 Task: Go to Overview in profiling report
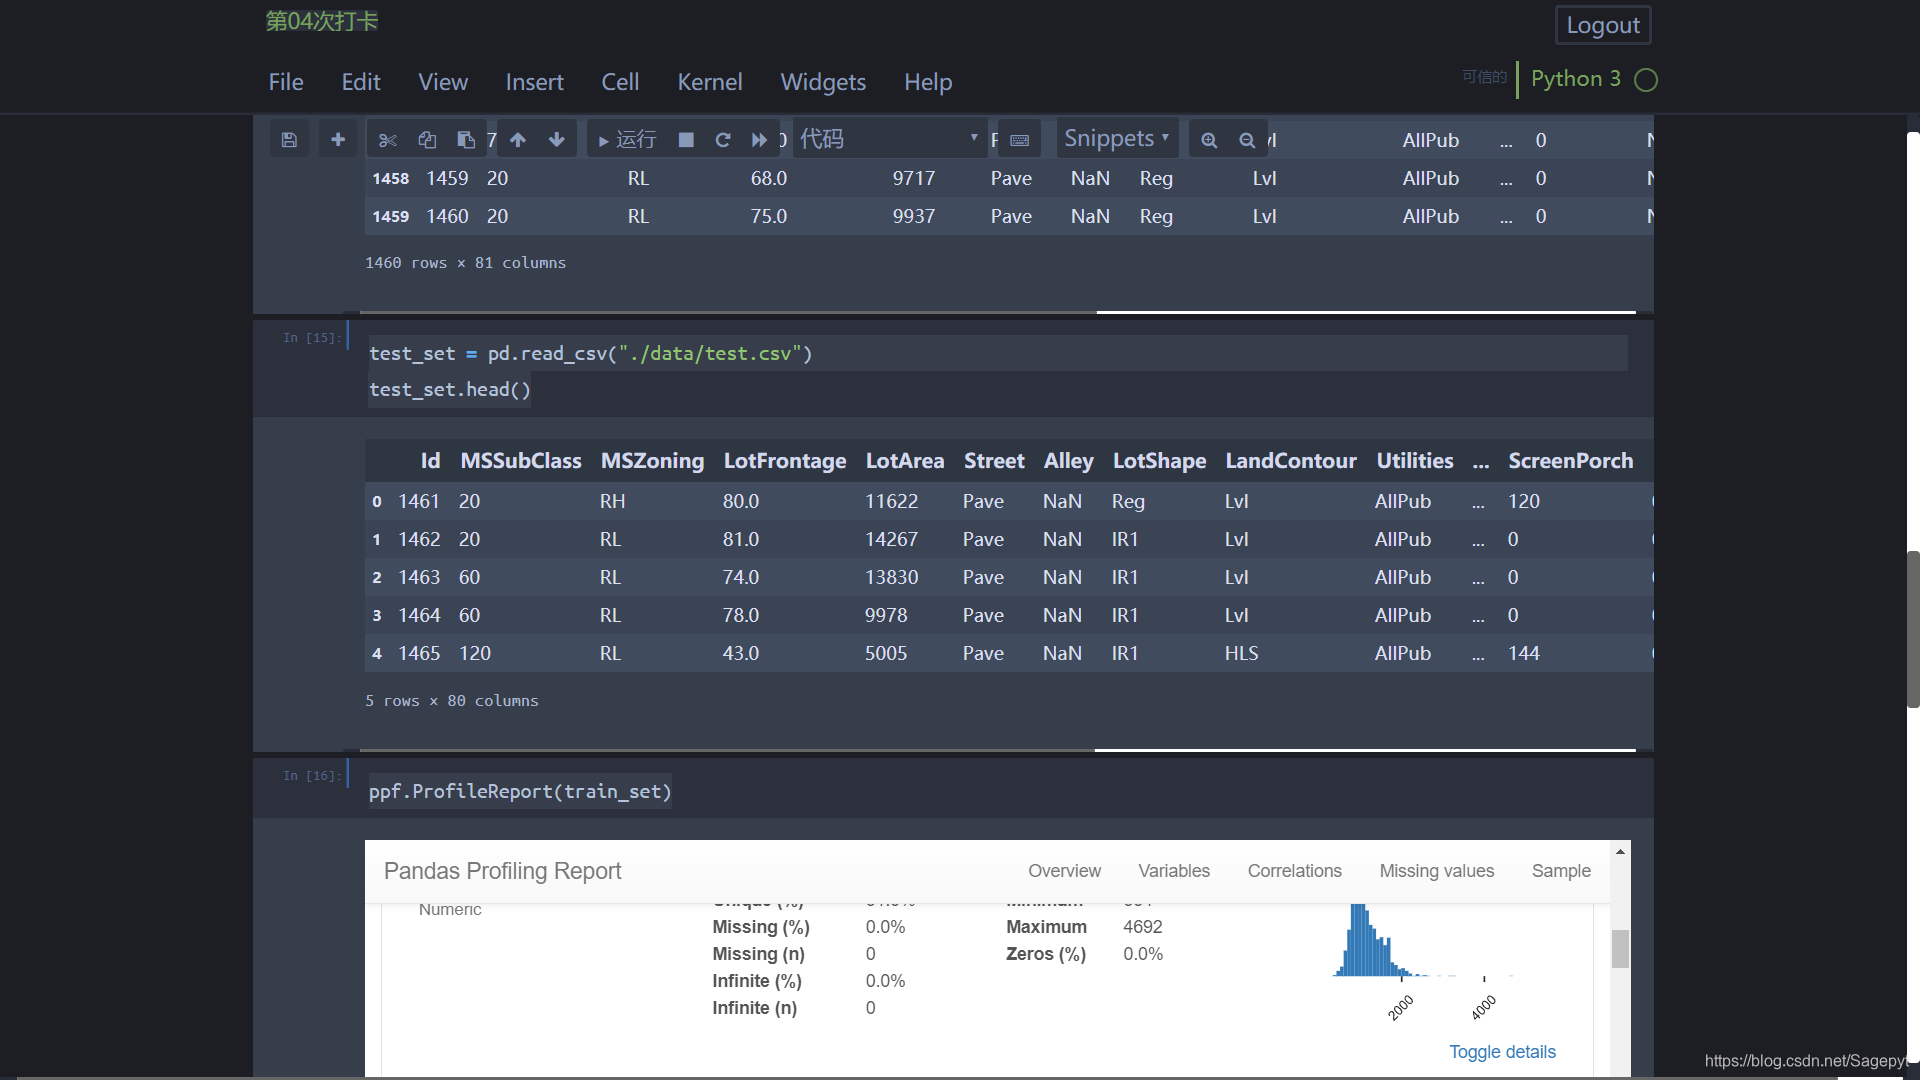pyautogui.click(x=1064, y=871)
